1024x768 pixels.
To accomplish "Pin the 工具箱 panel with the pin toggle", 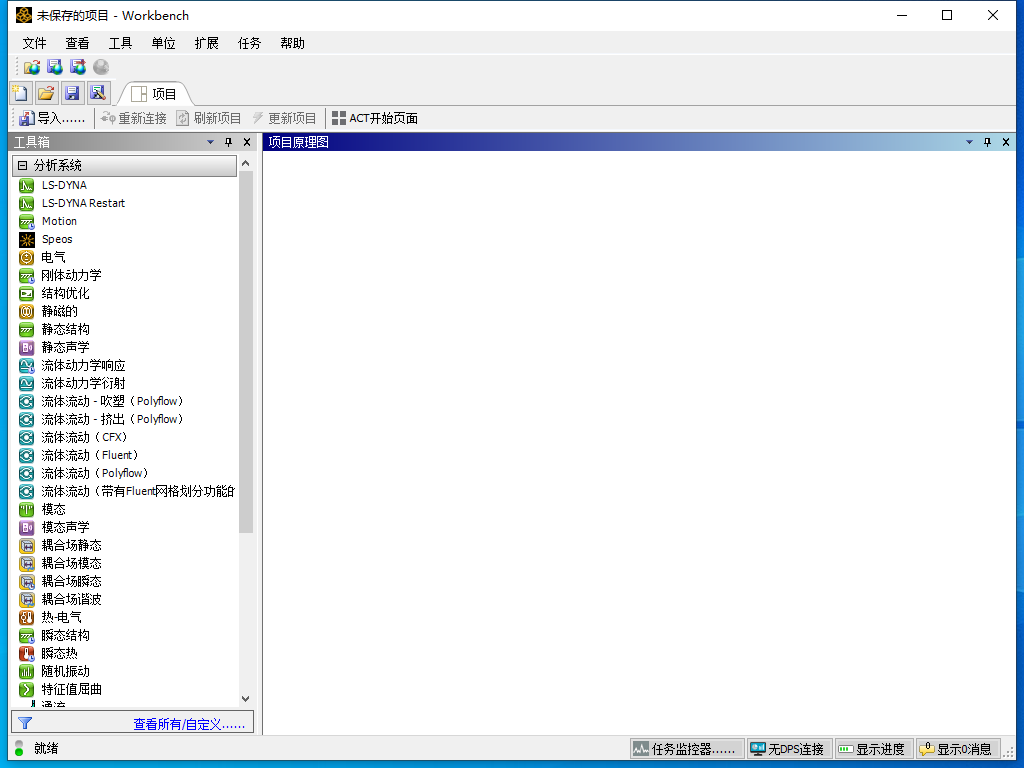I will (228, 142).
